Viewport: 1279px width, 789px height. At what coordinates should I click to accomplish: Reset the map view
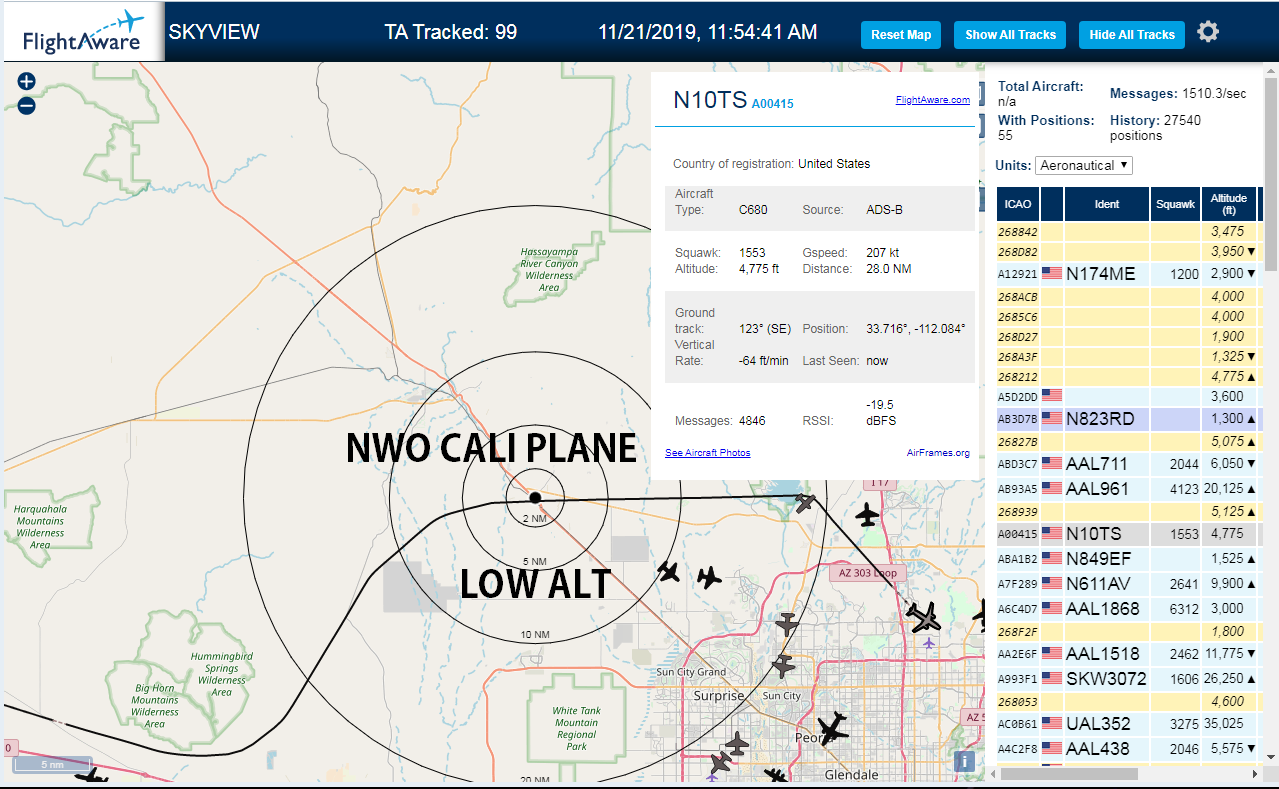click(x=901, y=35)
